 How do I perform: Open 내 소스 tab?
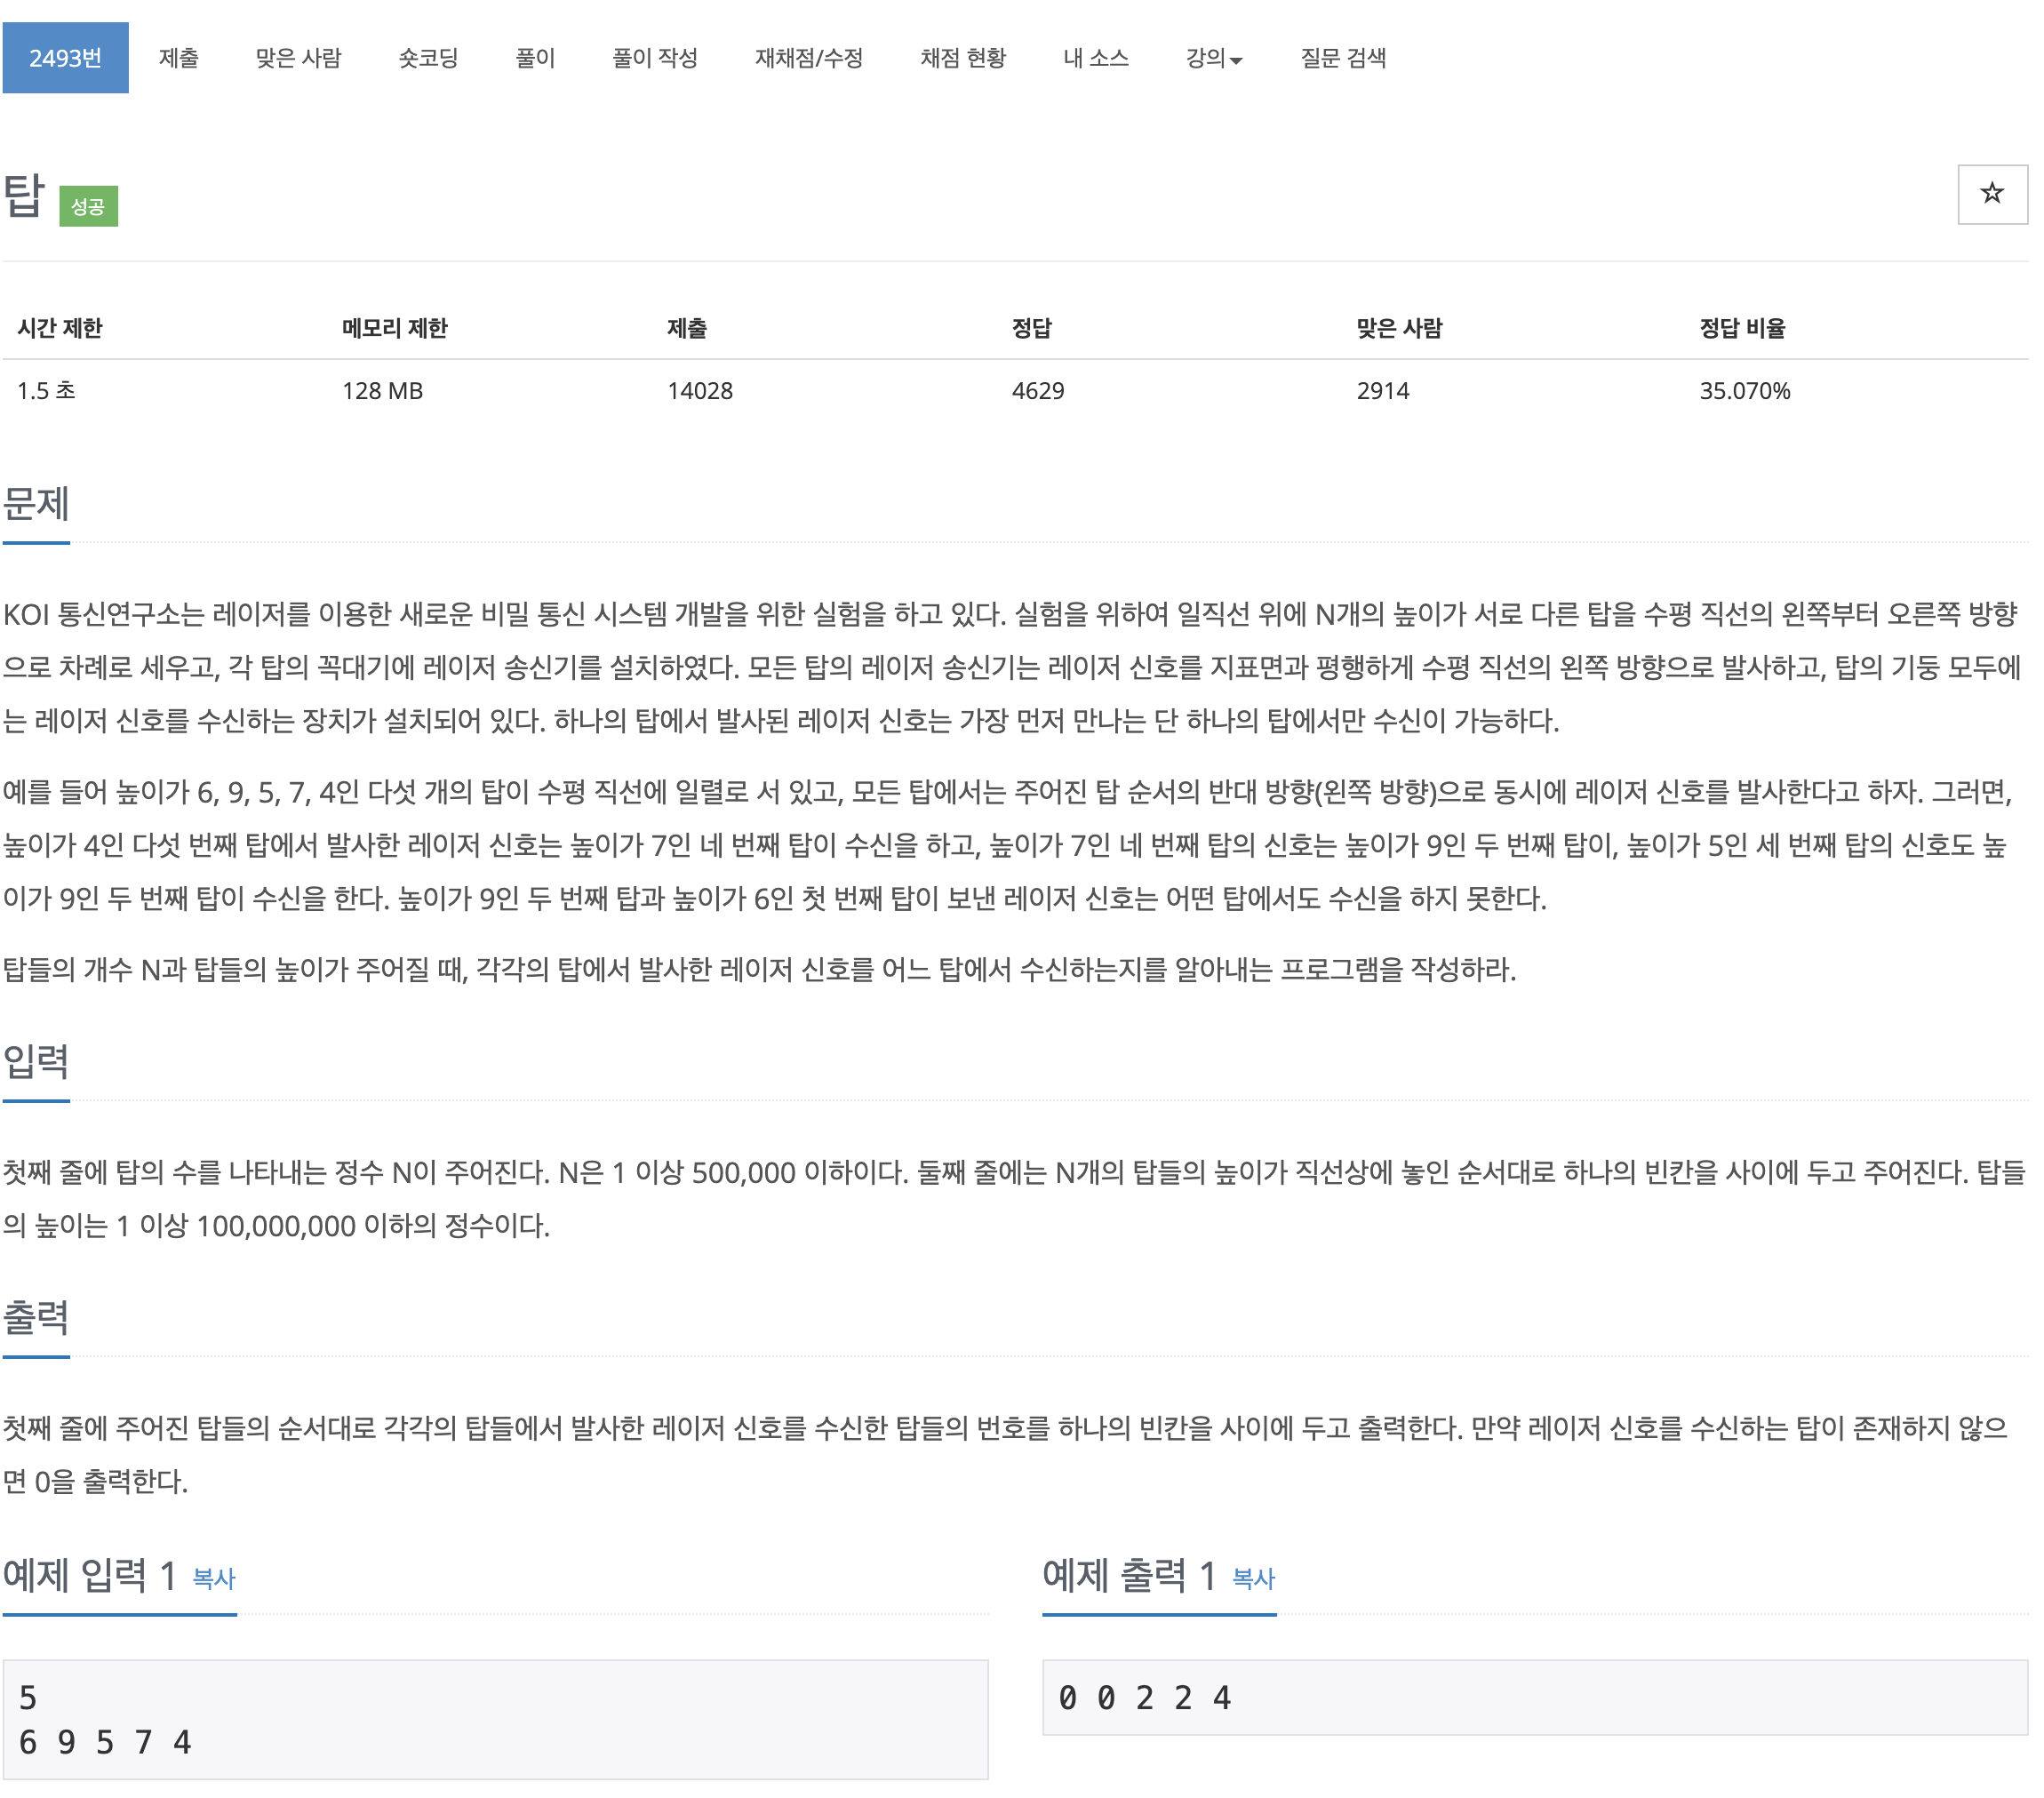pyautogui.click(x=1095, y=58)
